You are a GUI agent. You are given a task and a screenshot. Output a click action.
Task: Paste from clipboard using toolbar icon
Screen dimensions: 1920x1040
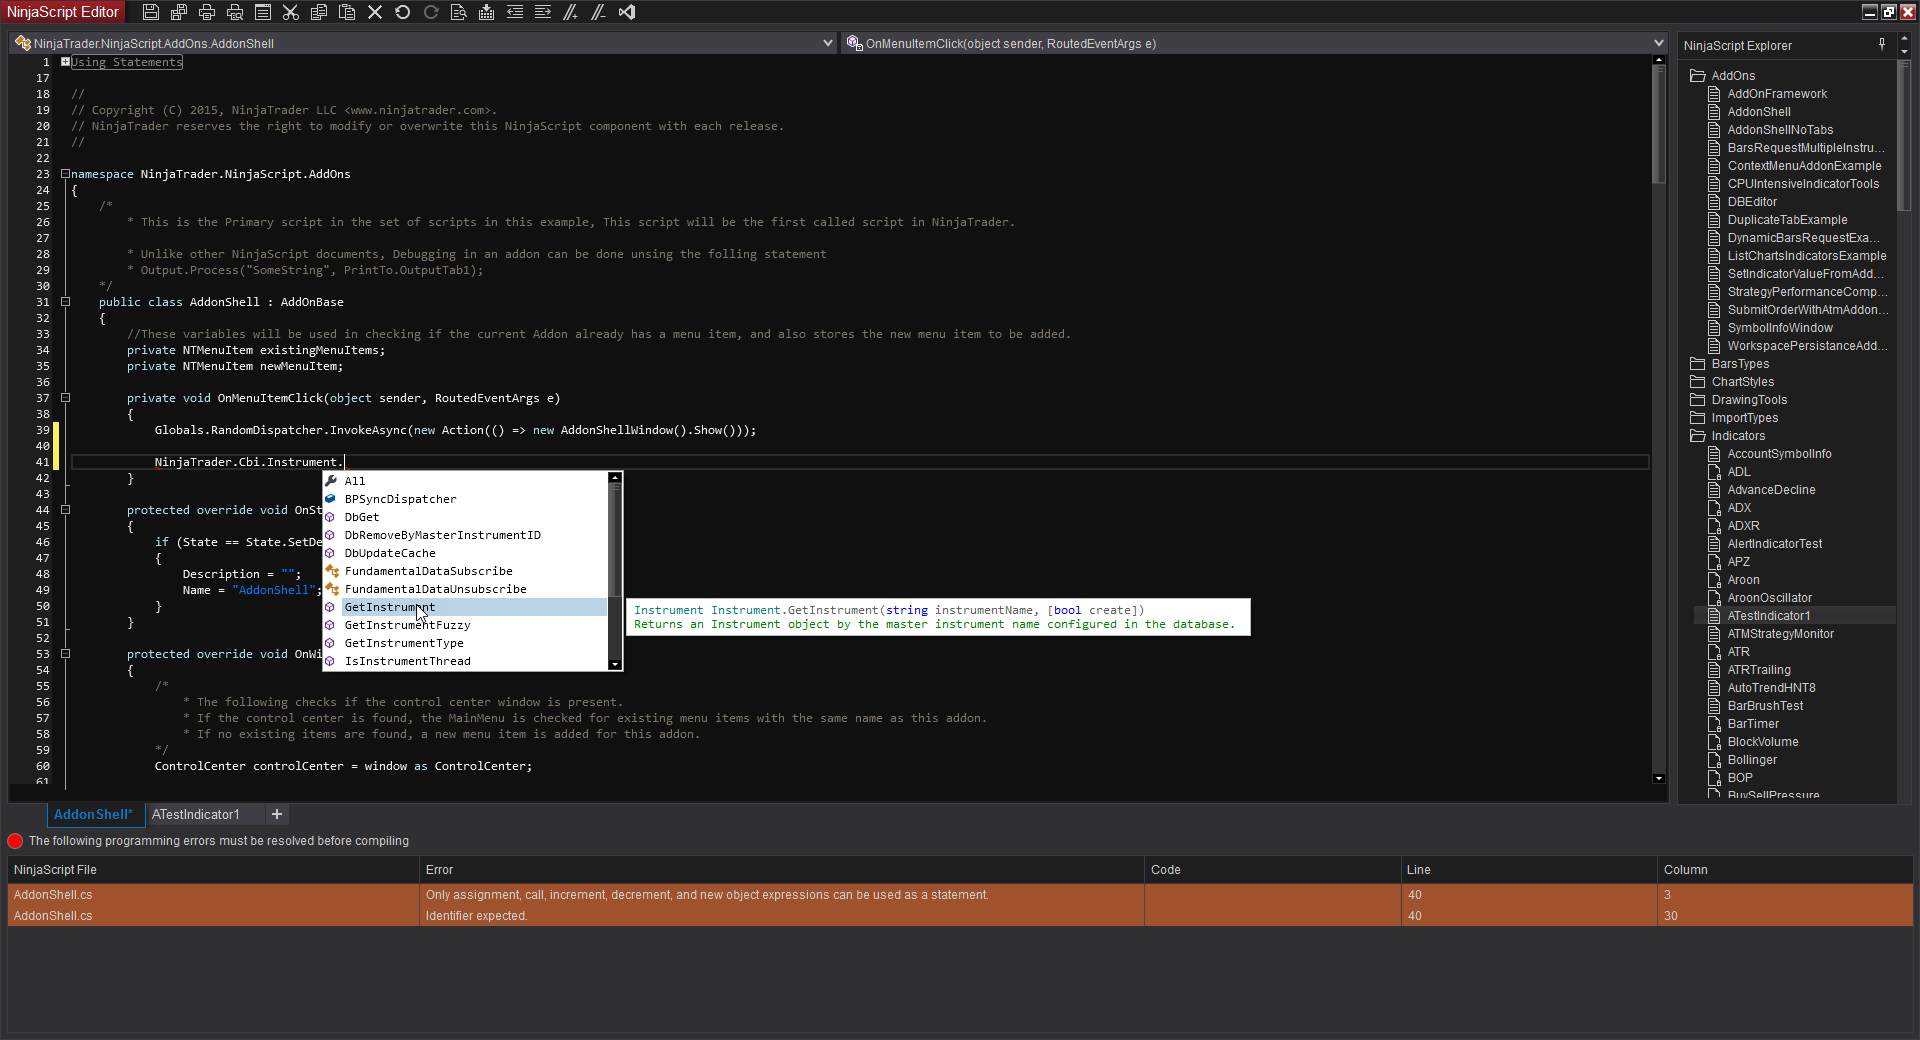point(347,12)
